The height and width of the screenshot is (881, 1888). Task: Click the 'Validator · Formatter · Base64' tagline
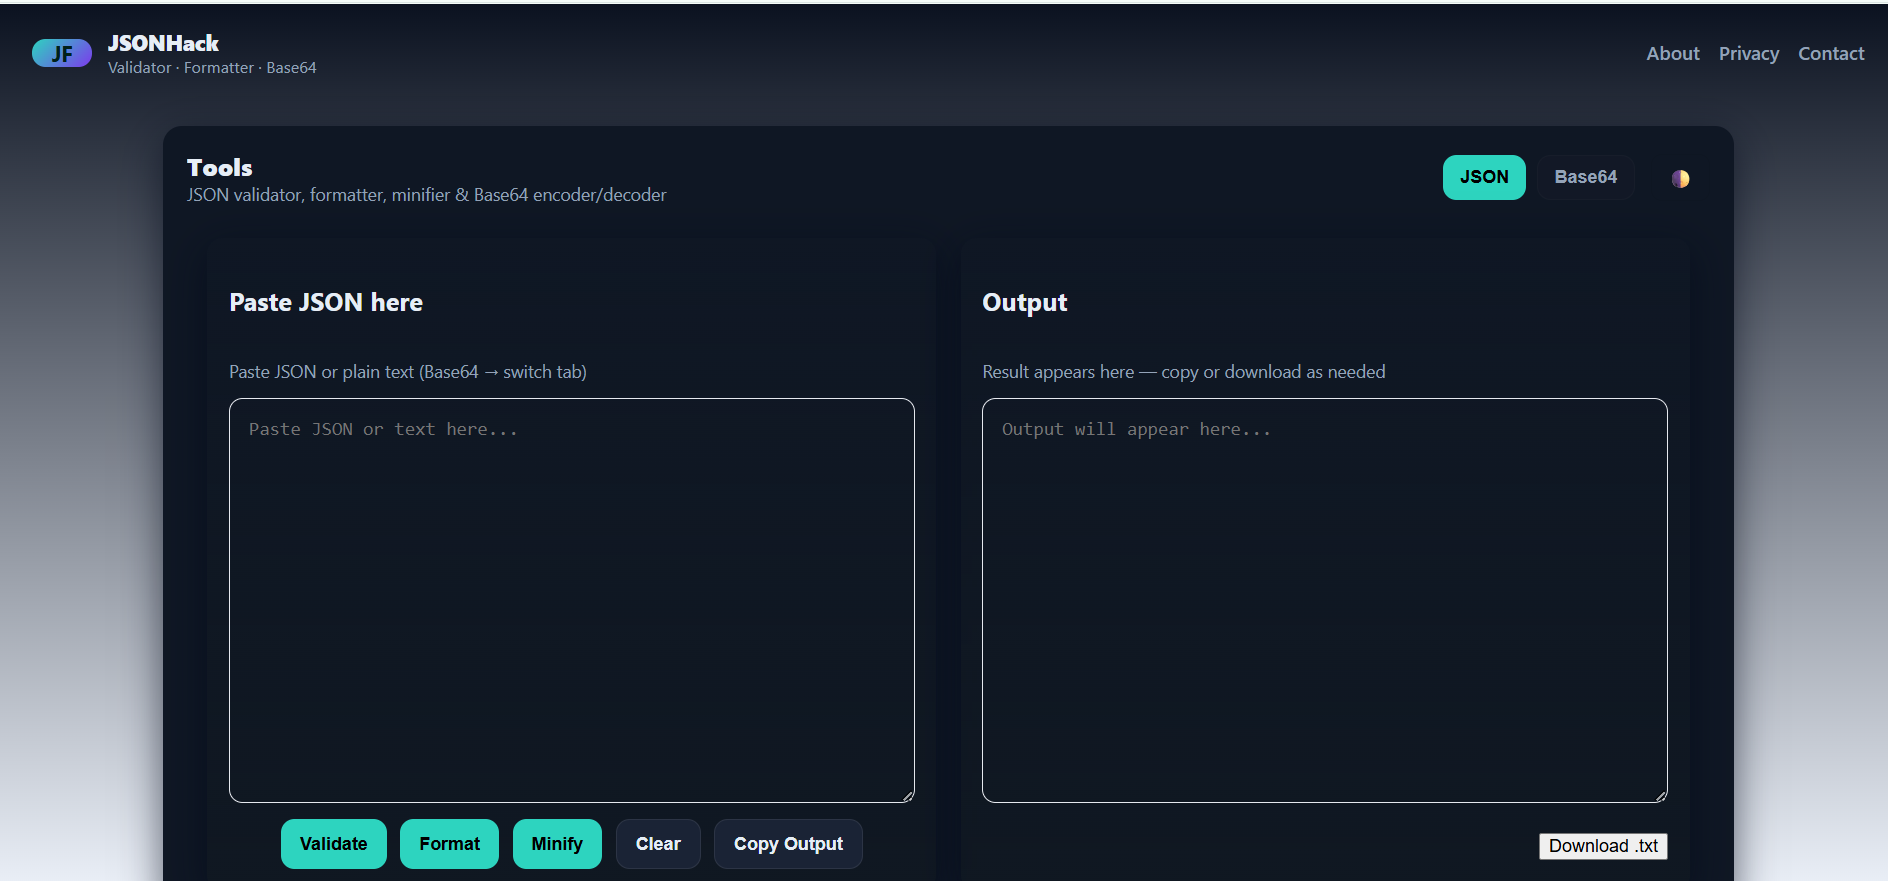[x=212, y=68]
